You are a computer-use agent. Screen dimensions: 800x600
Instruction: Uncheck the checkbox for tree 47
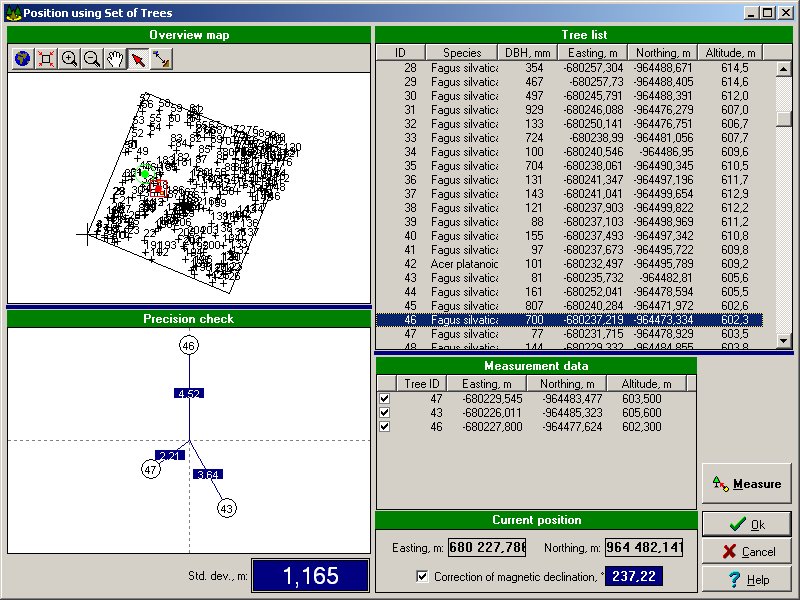(x=385, y=398)
